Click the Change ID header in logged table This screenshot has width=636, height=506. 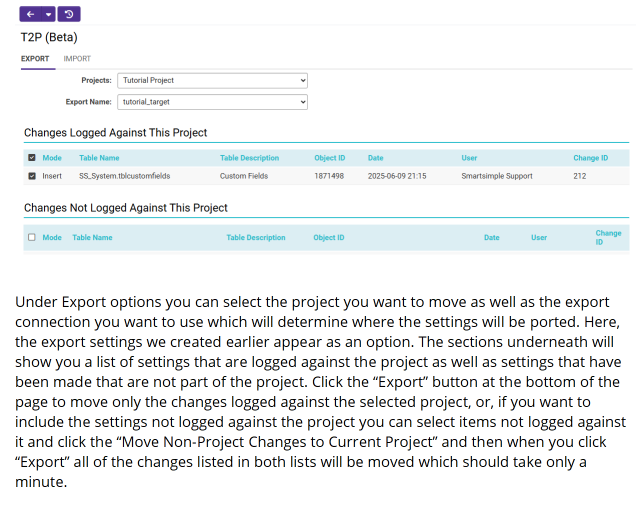tap(590, 158)
